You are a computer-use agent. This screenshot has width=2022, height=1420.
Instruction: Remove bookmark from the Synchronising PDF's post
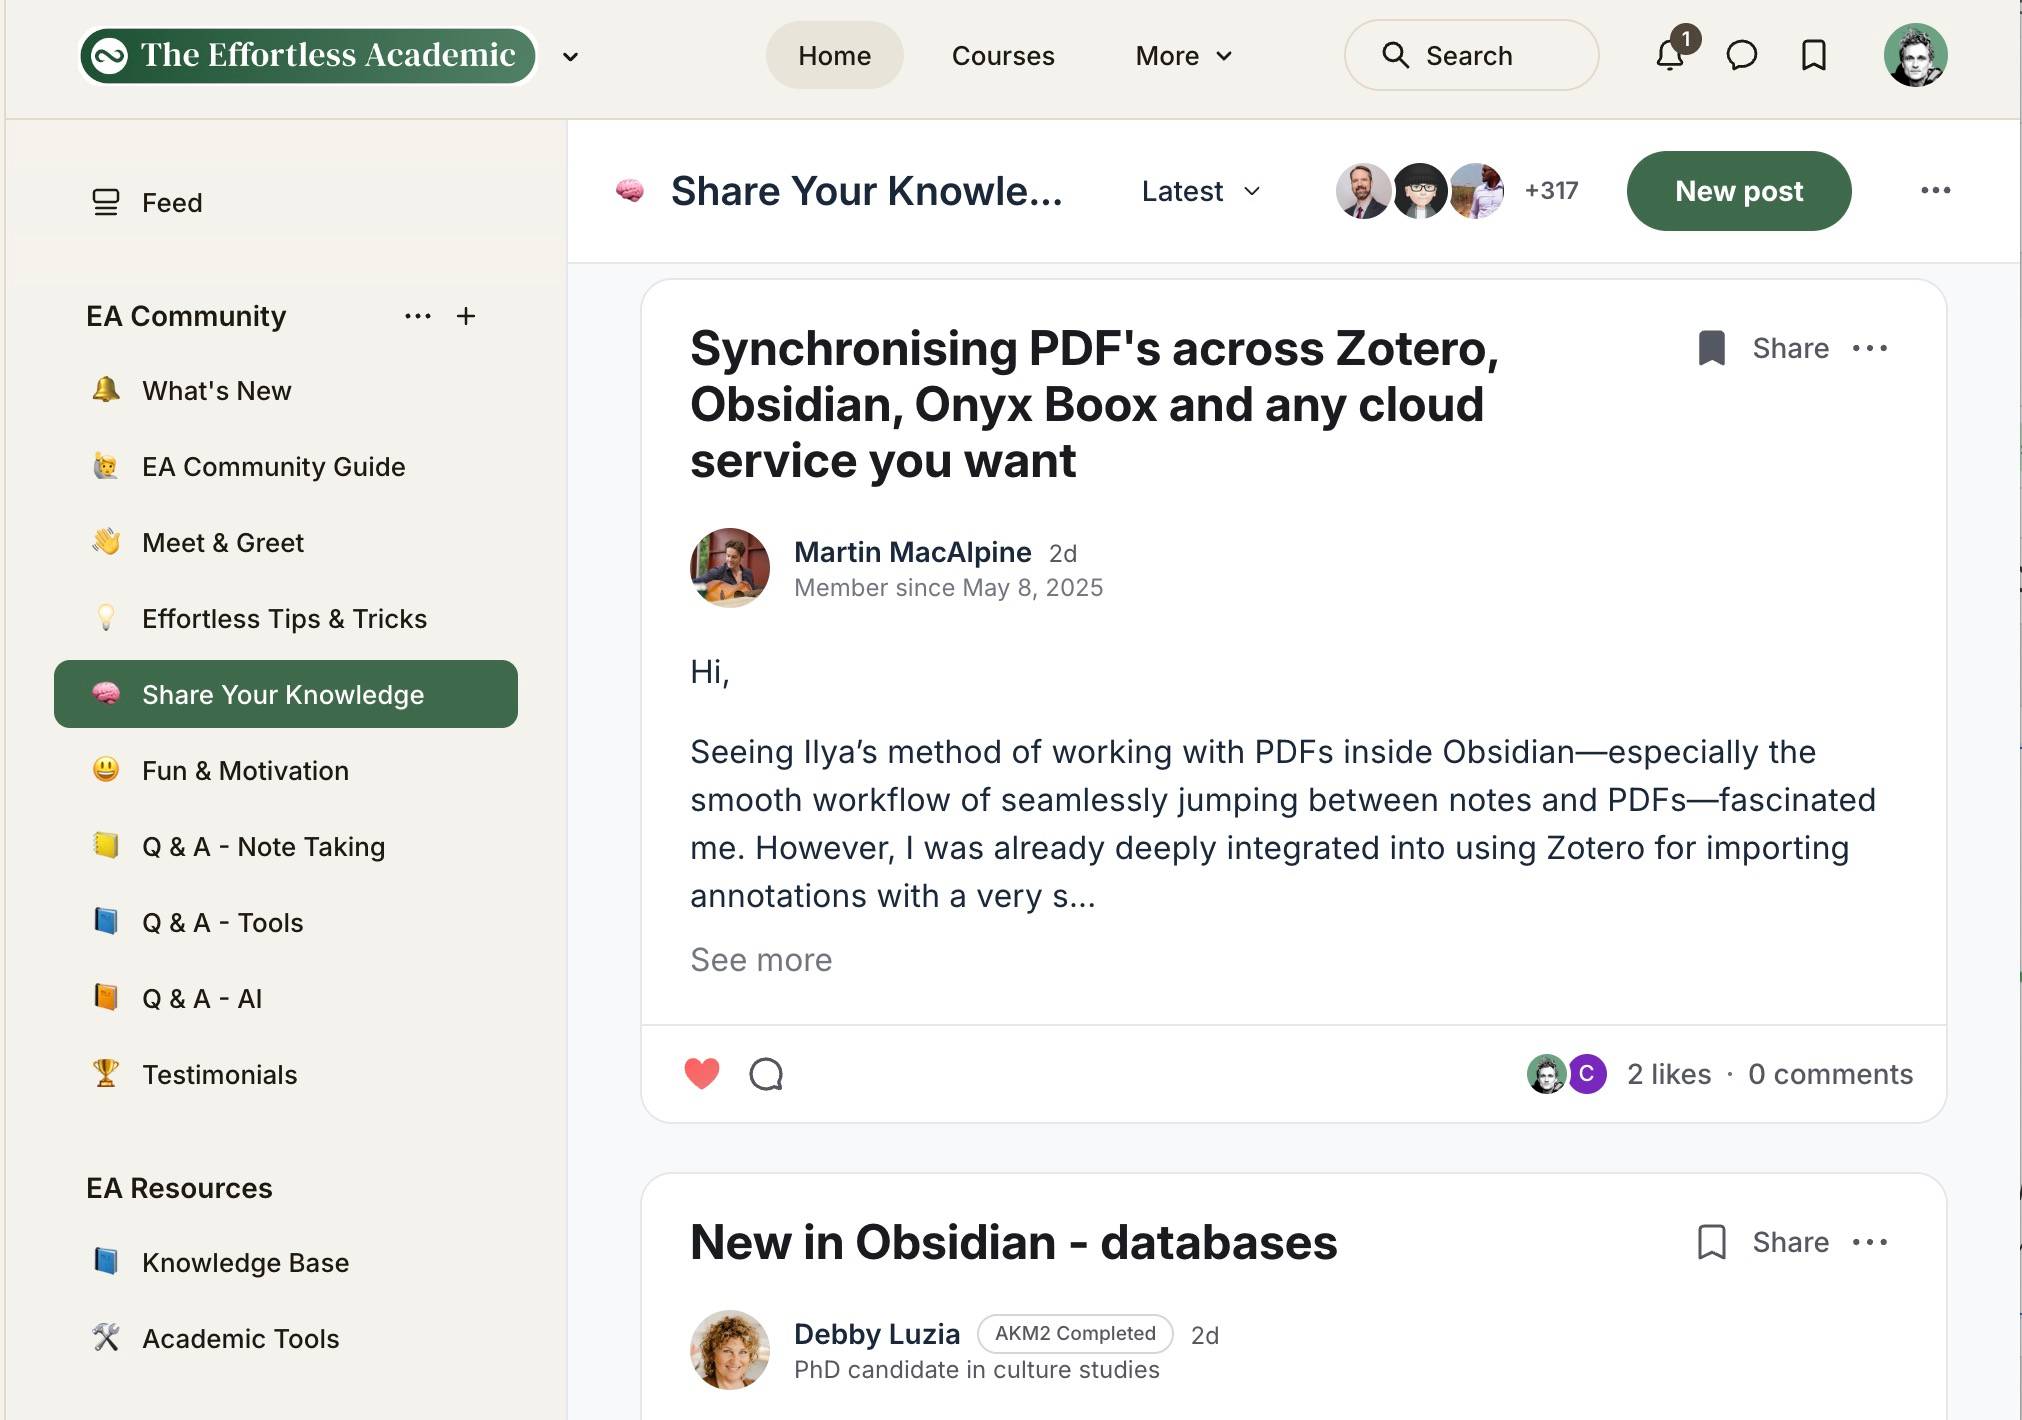pos(1712,348)
